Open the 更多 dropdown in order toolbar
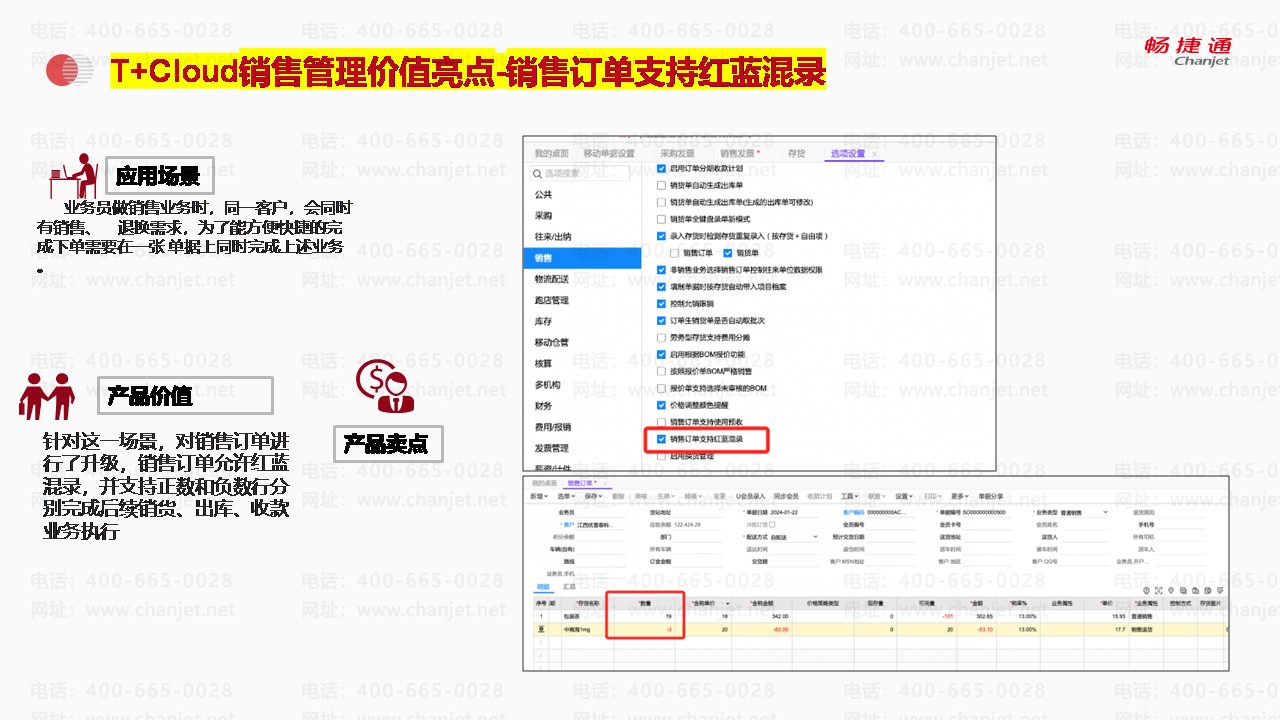The image size is (1280, 720). tap(960, 496)
